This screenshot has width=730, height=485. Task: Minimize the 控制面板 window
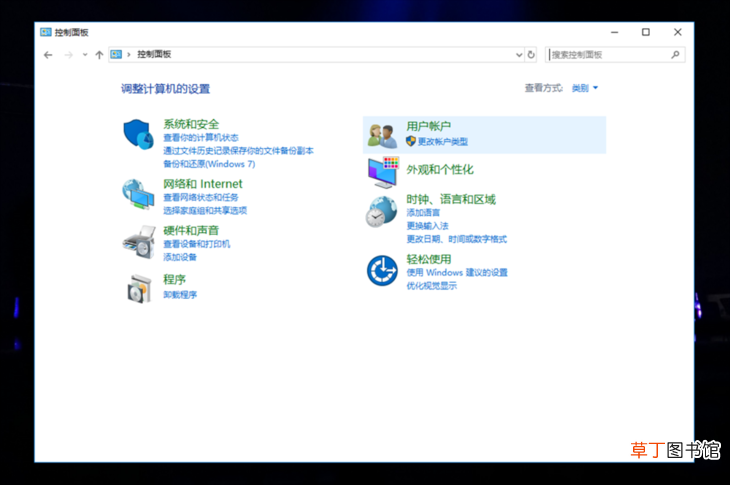615,32
